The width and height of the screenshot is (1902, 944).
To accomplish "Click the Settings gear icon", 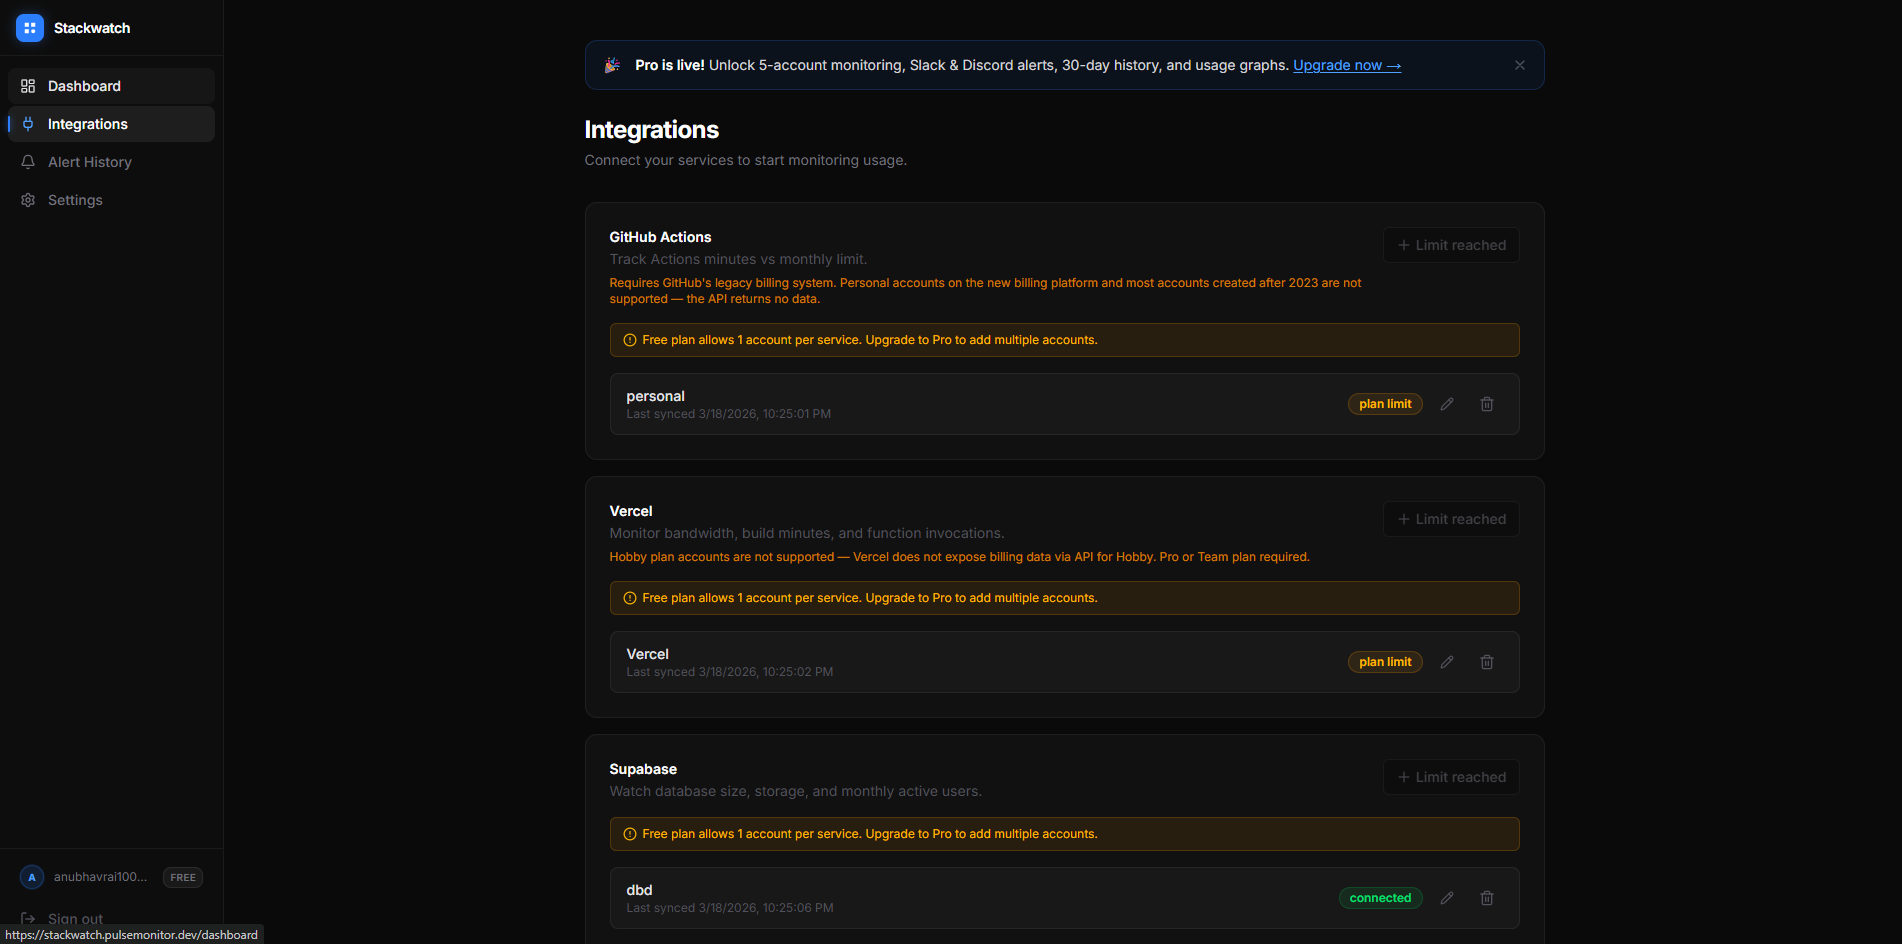I will point(28,199).
